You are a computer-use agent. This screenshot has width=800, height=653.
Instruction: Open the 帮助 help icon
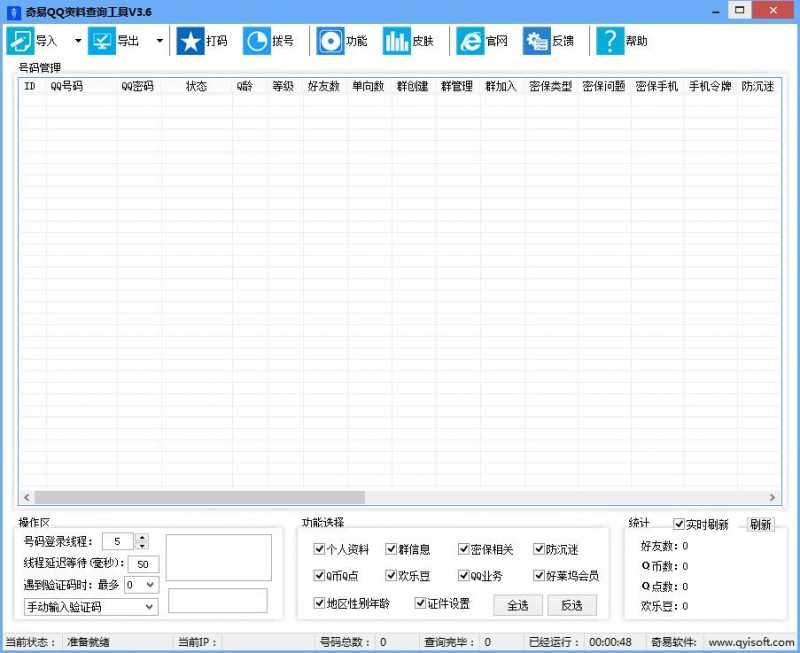pyautogui.click(x=610, y=40)
